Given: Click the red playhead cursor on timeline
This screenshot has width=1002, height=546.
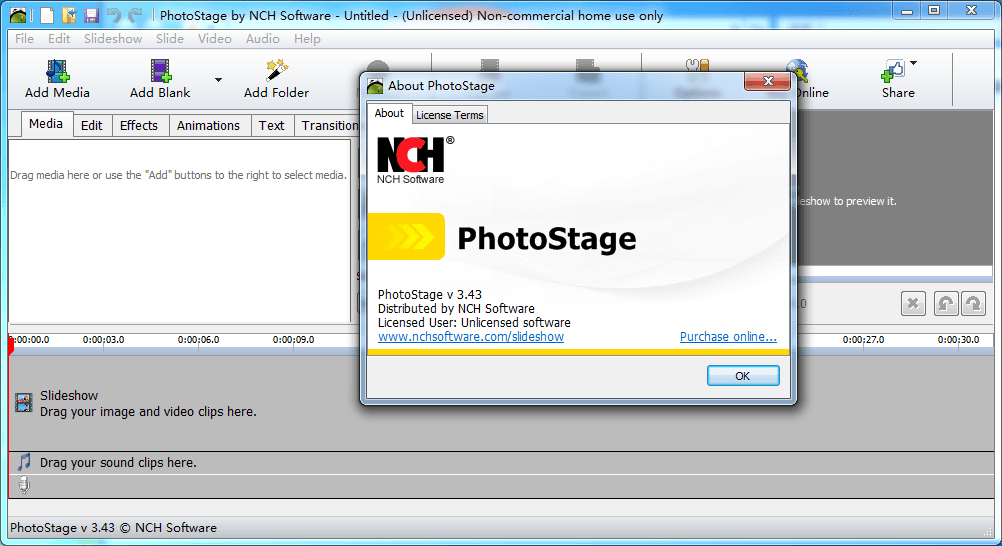Looking at the screenshot, I should [x=11, y=346].
